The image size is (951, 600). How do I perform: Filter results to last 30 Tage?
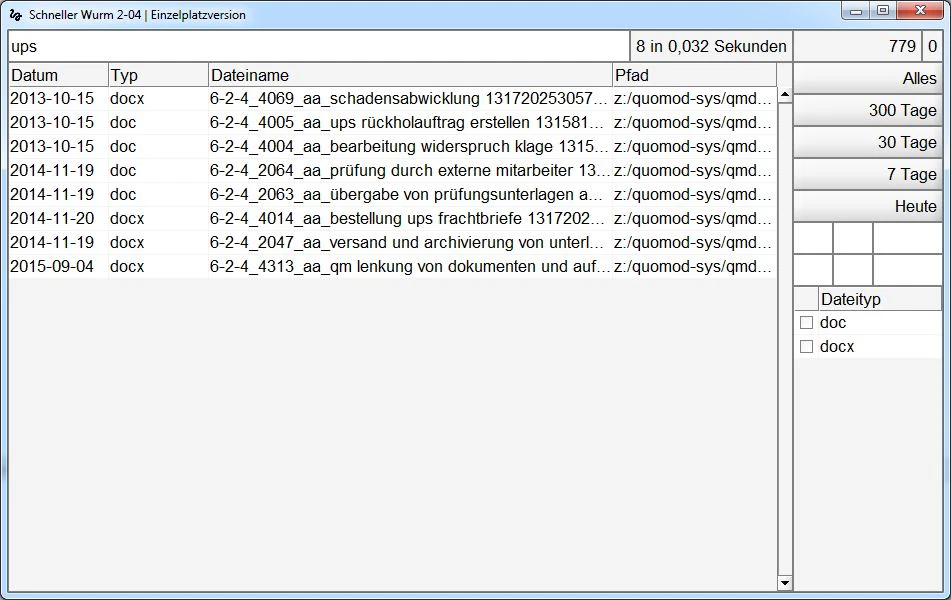click(867, 142)
